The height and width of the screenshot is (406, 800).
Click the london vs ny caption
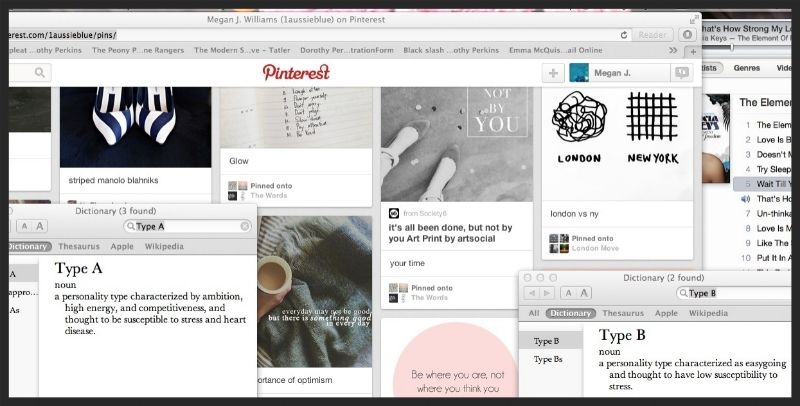574,214
